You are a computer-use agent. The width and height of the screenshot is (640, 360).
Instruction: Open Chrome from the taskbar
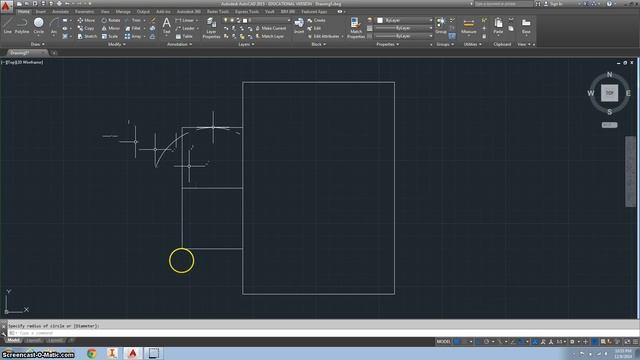coord(92,353)
